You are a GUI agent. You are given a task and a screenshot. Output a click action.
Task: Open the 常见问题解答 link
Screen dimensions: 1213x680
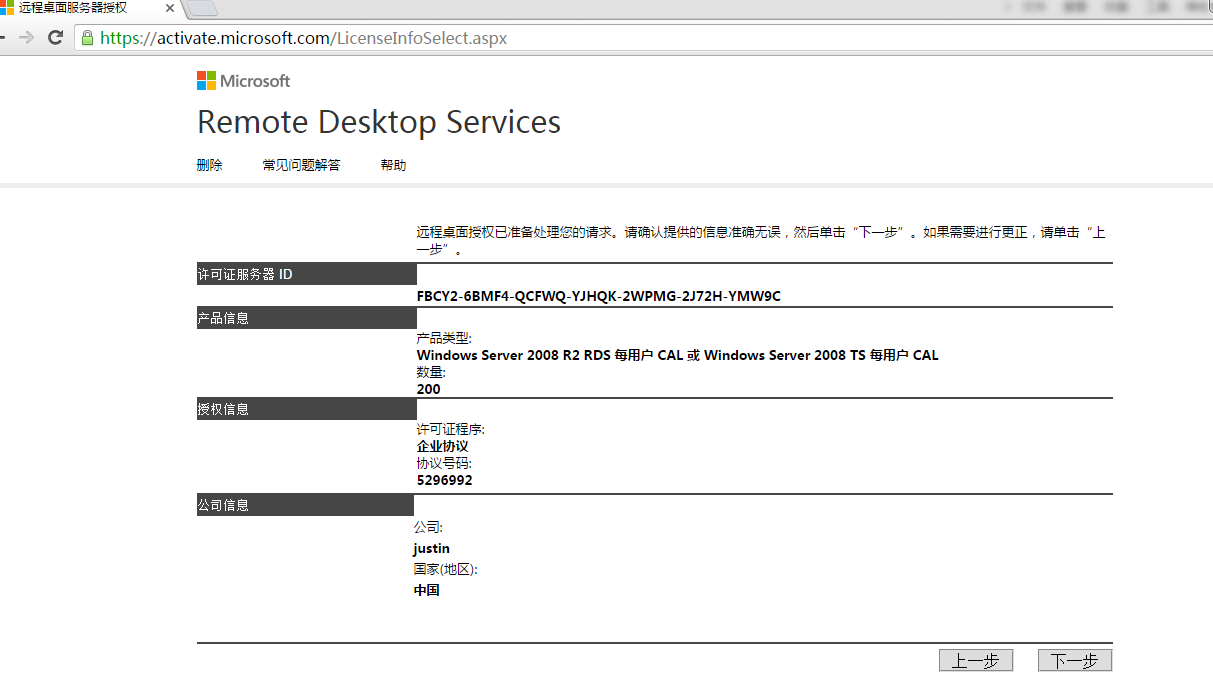[301, 165]
